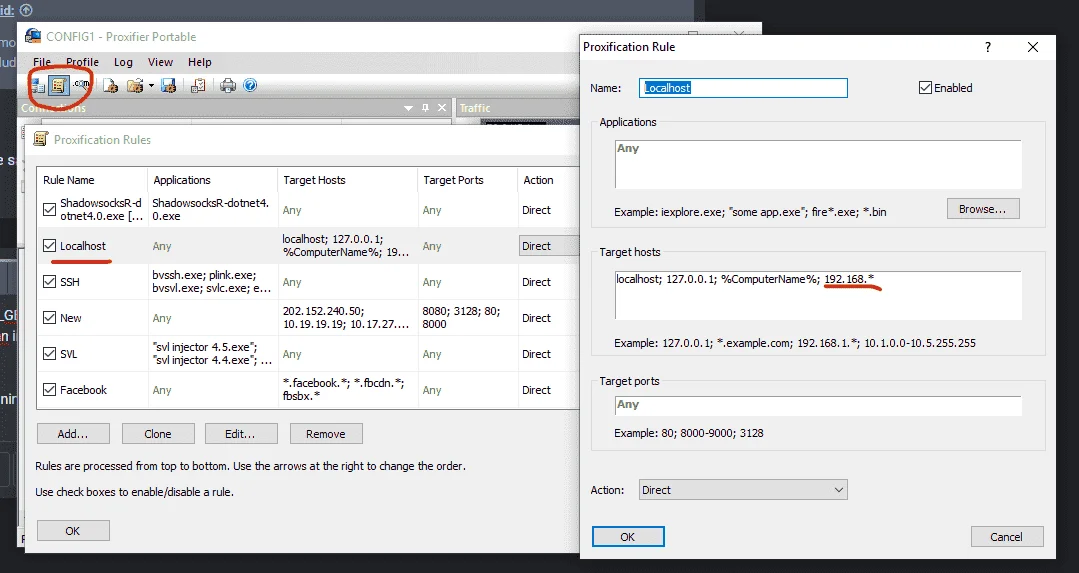Close the Connections pane
Screen dimensions: 1079x573
click(442, 108)
